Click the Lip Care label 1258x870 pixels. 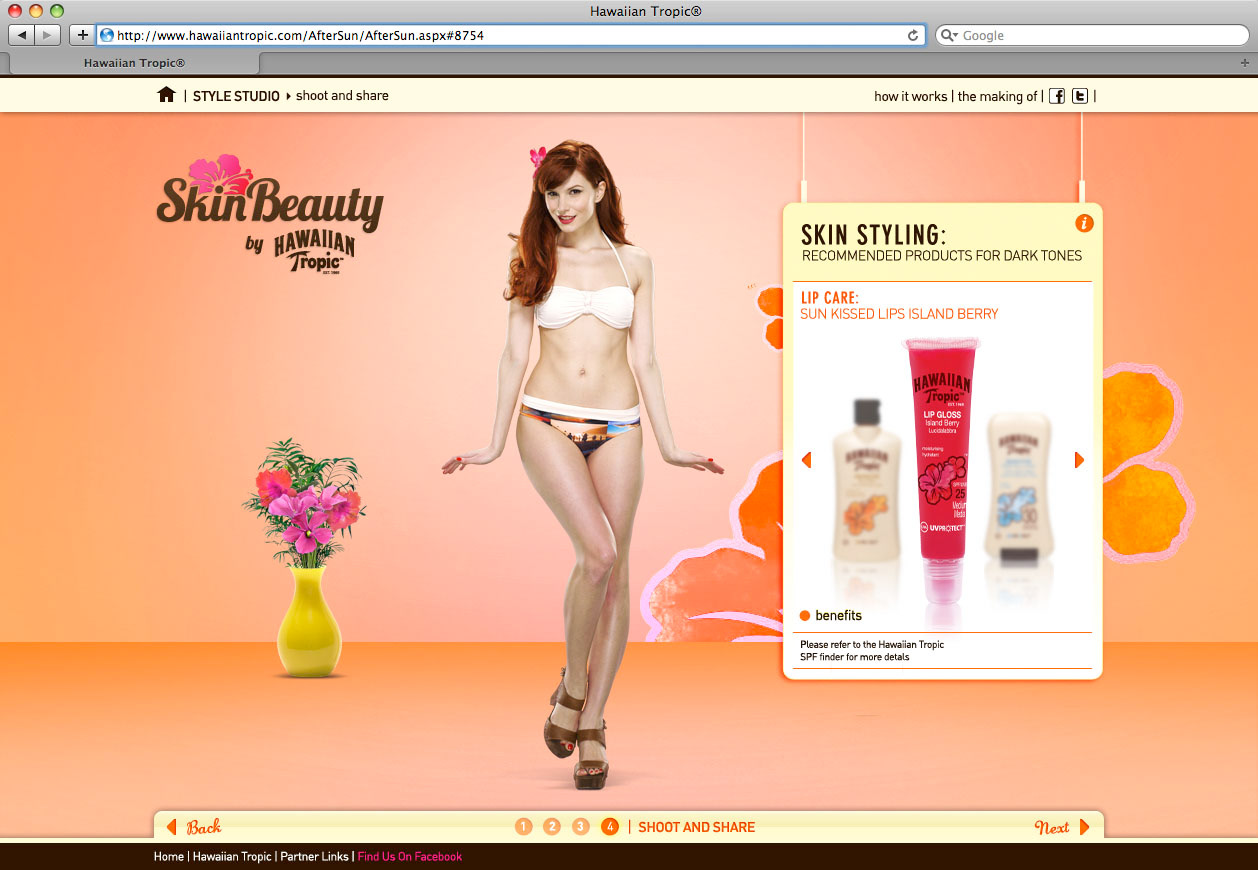coord(830,298)
